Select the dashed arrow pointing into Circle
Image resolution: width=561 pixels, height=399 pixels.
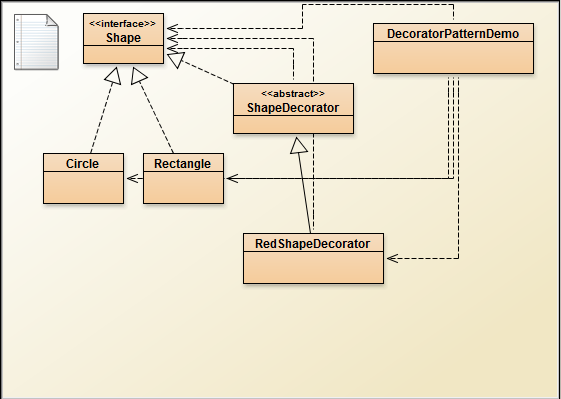point(134,178)
